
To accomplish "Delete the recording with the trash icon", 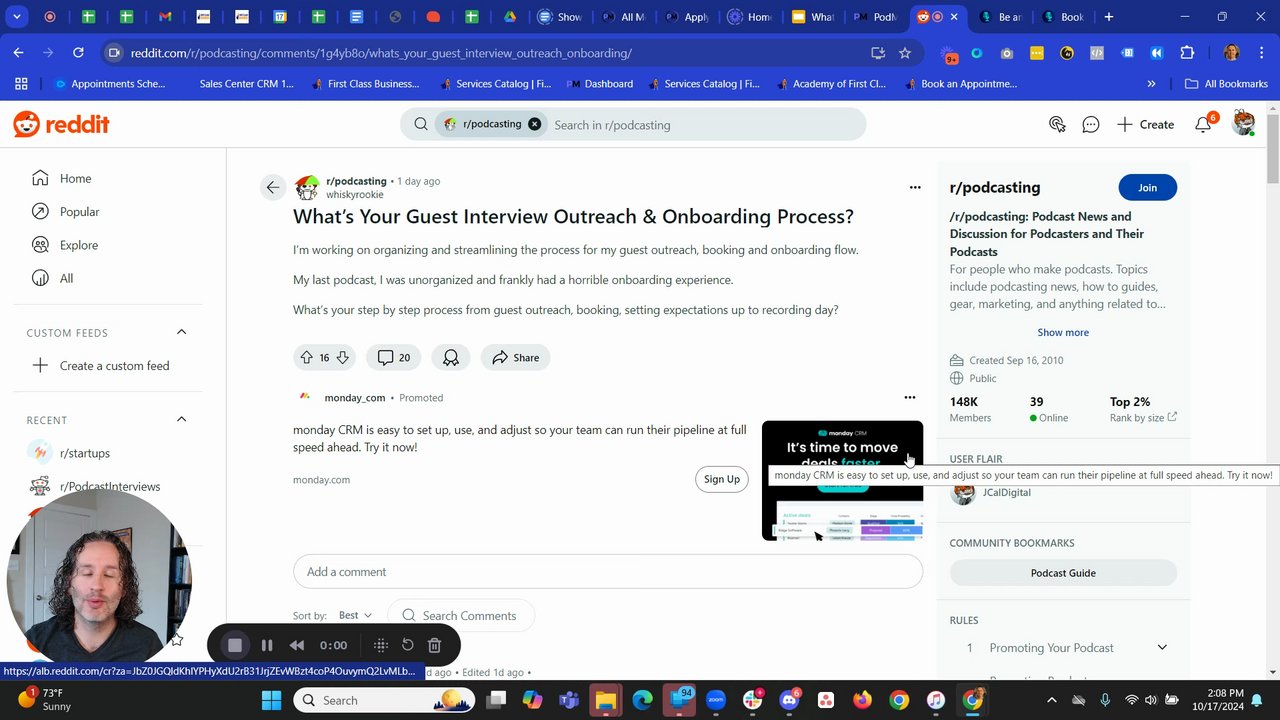I will [x=434, y=646].
